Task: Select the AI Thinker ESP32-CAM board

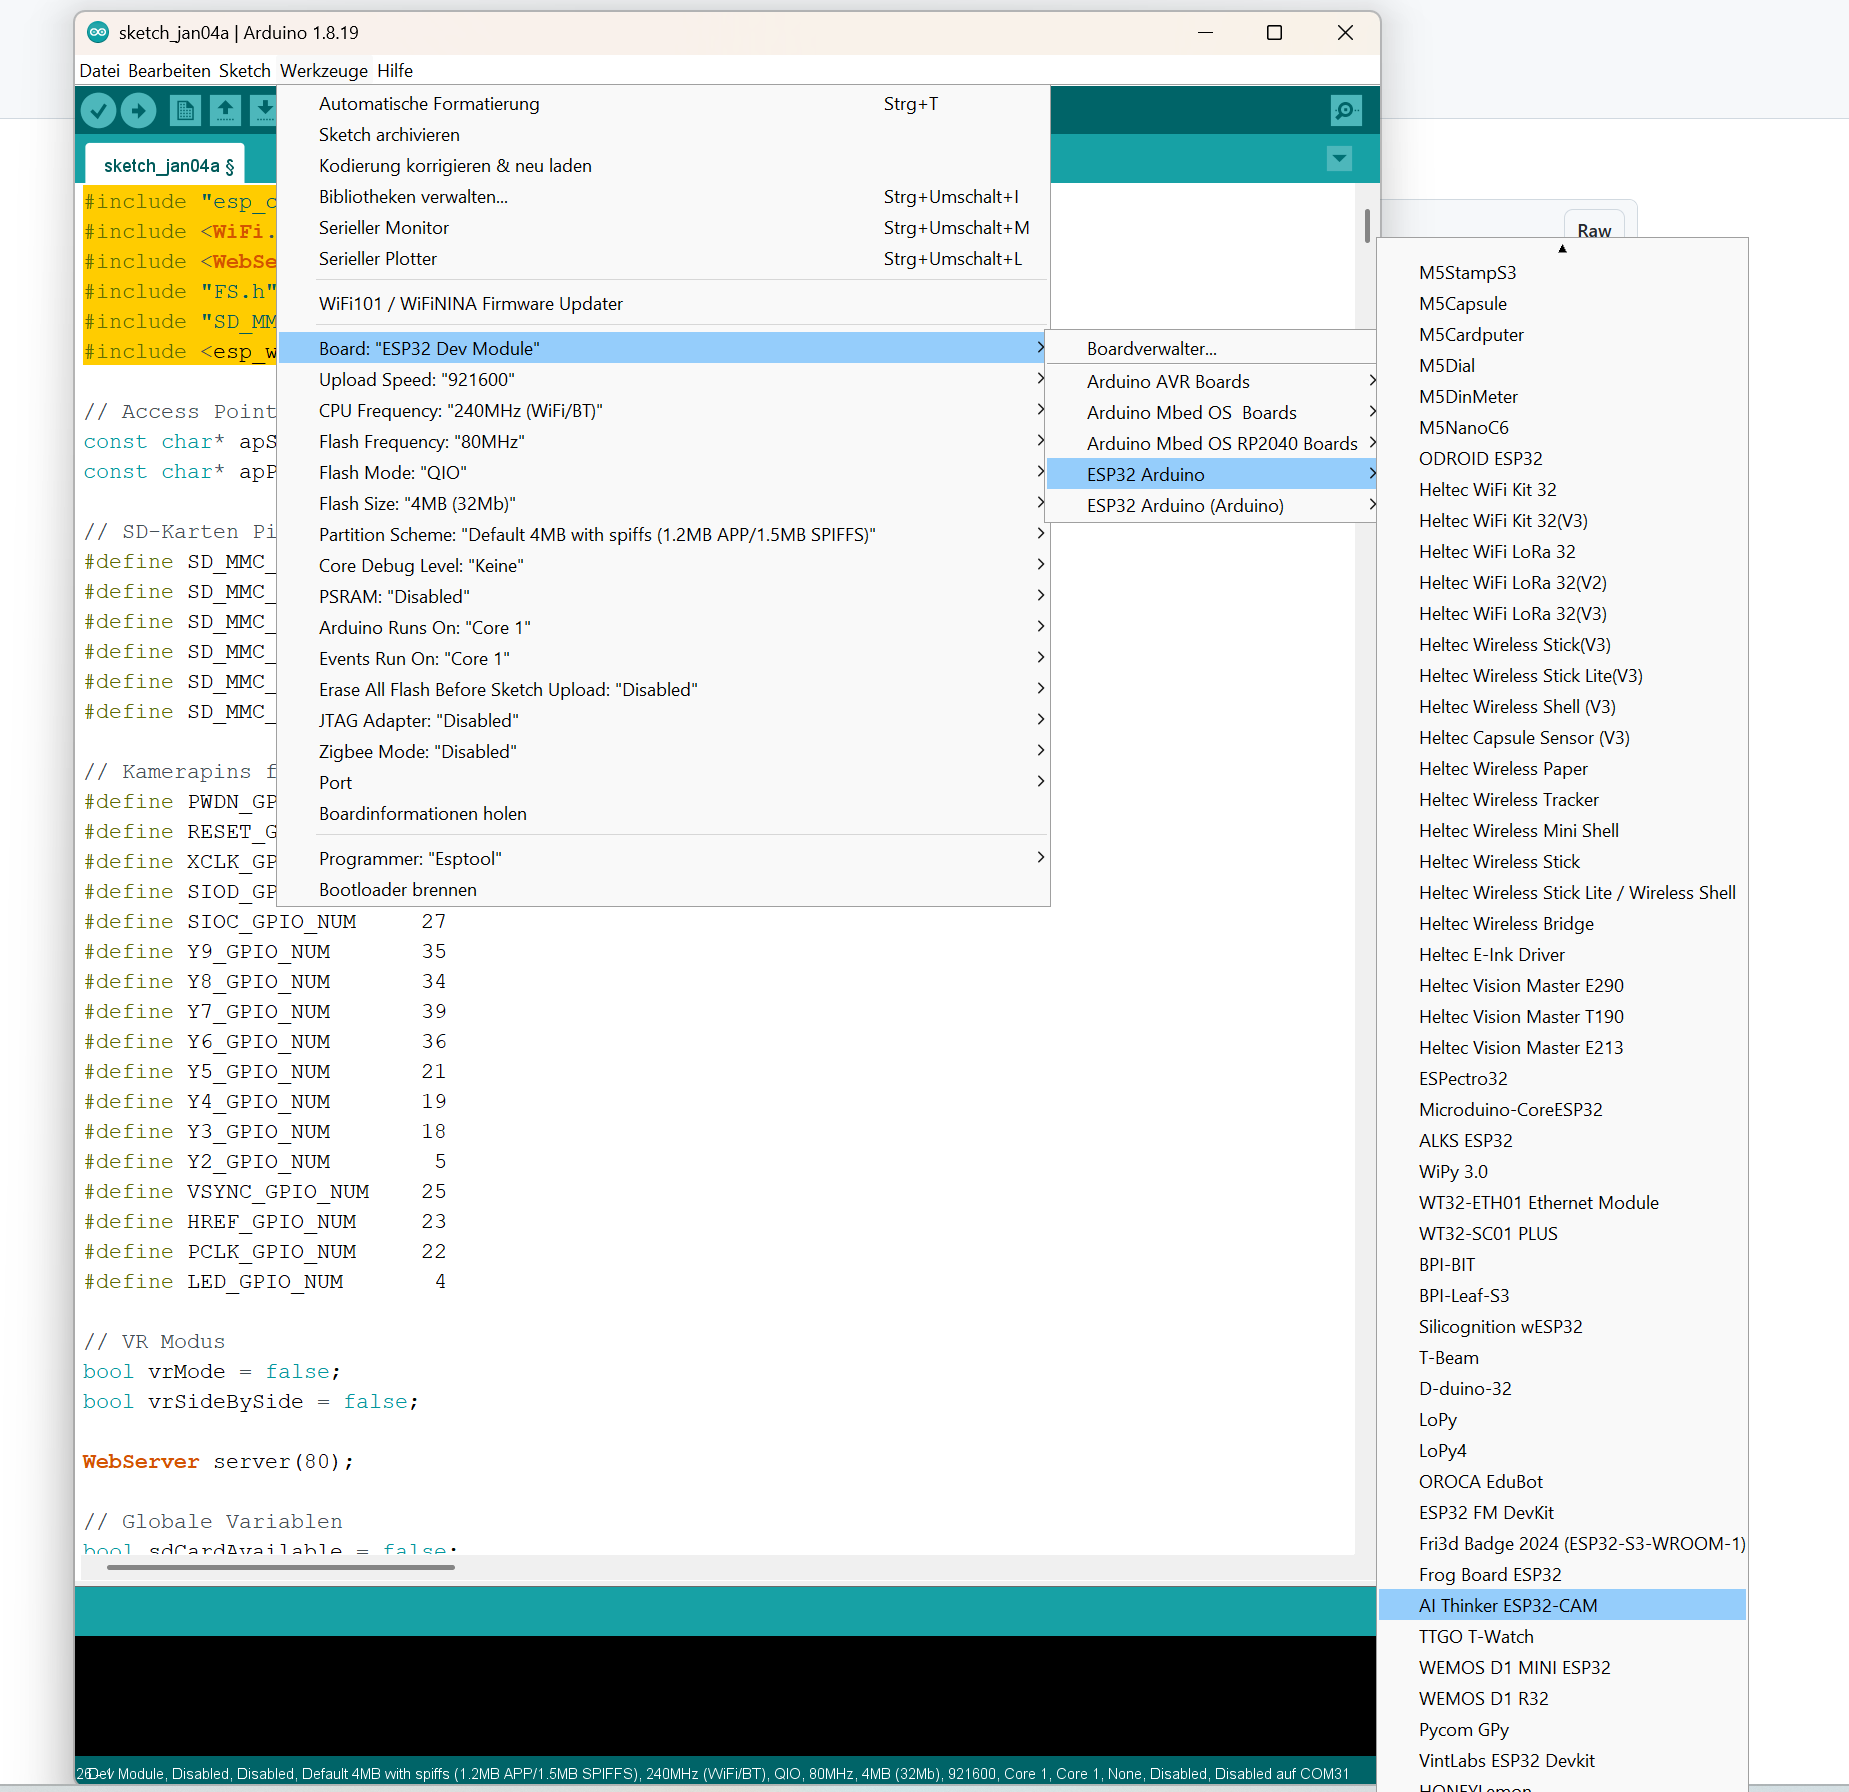Action: point(1508,1605)
